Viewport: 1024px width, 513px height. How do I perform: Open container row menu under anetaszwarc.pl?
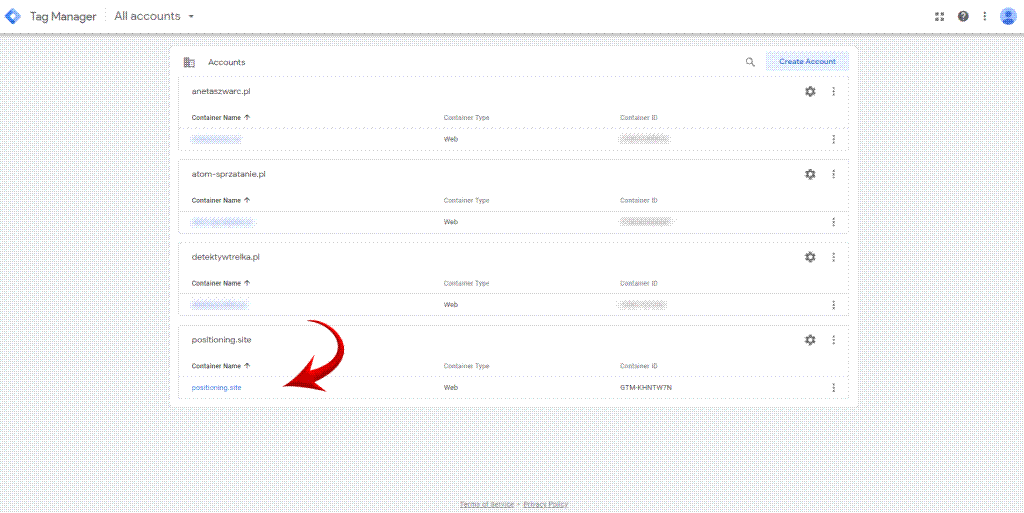pyautogui.click(x=833, y=139)
